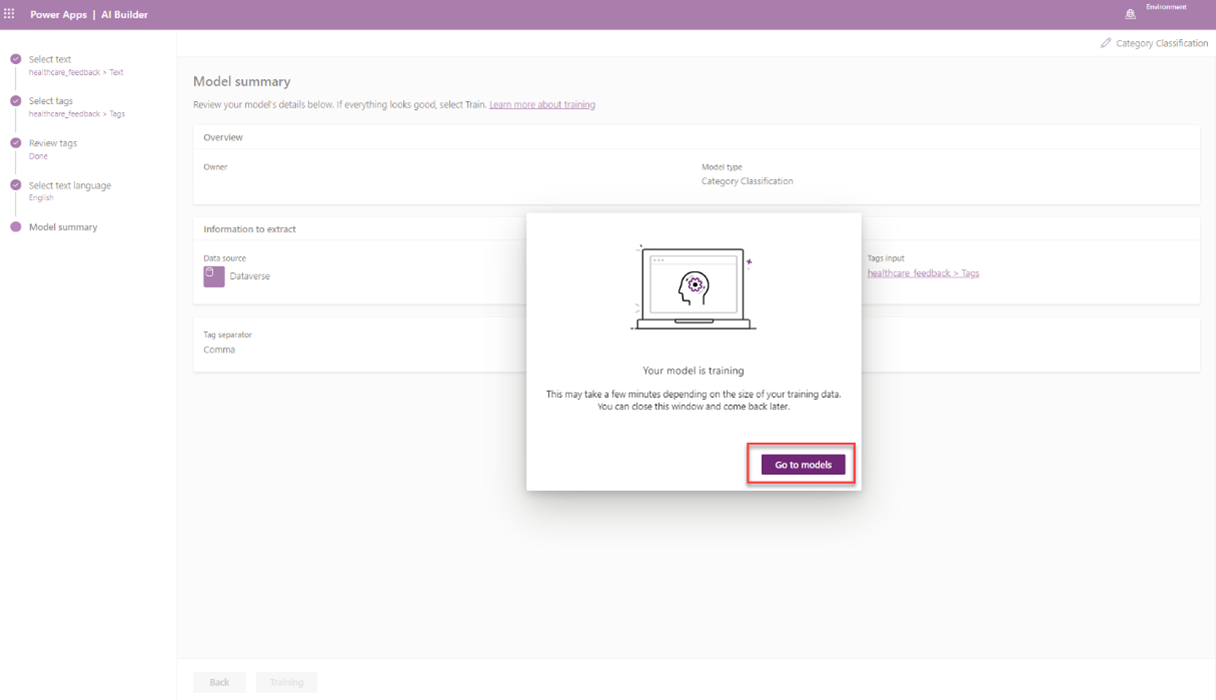Image resolution: width=1216 pixels, height=700 pixels.
Task: Click the Training button
Action: (286, 682)
